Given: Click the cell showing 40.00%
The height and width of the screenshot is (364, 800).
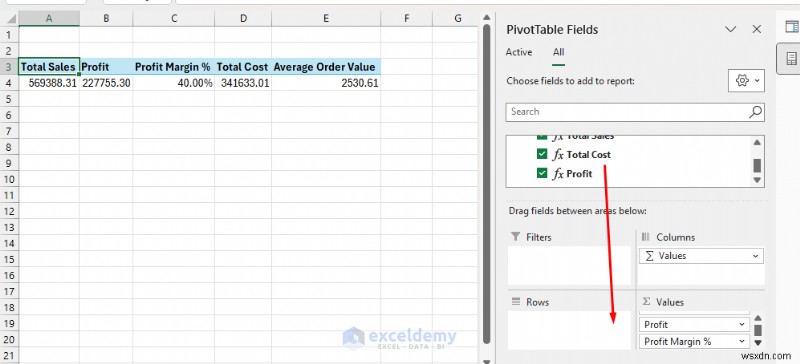Looking at the screenshot, I should click(x=174, y=83).
